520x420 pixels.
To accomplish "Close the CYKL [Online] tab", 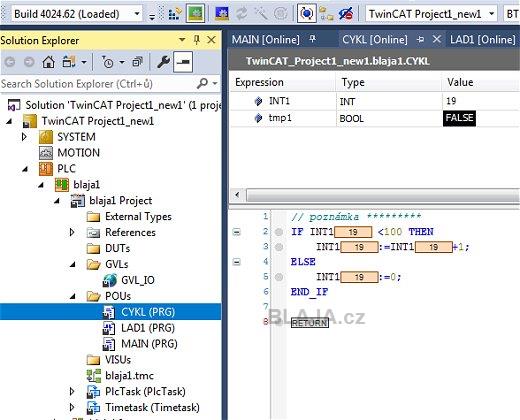I will pos(437,39).
